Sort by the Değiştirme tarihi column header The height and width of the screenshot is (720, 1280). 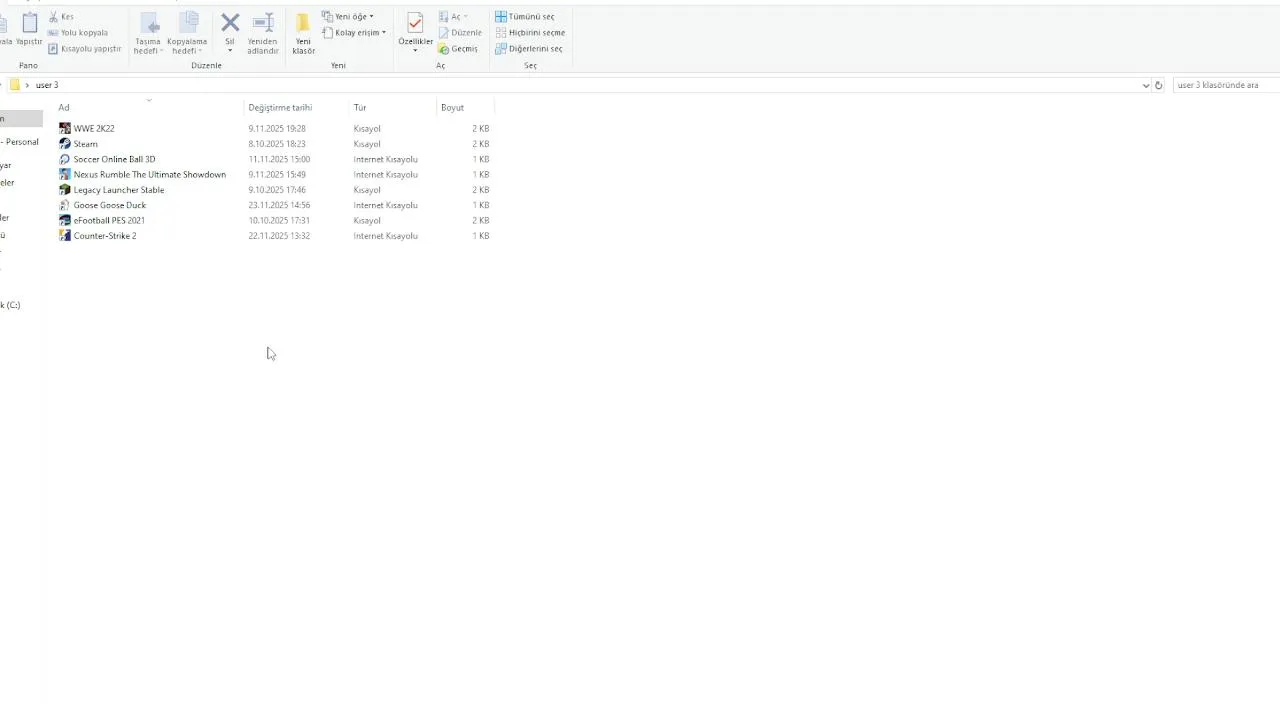(x=280, y=108)
